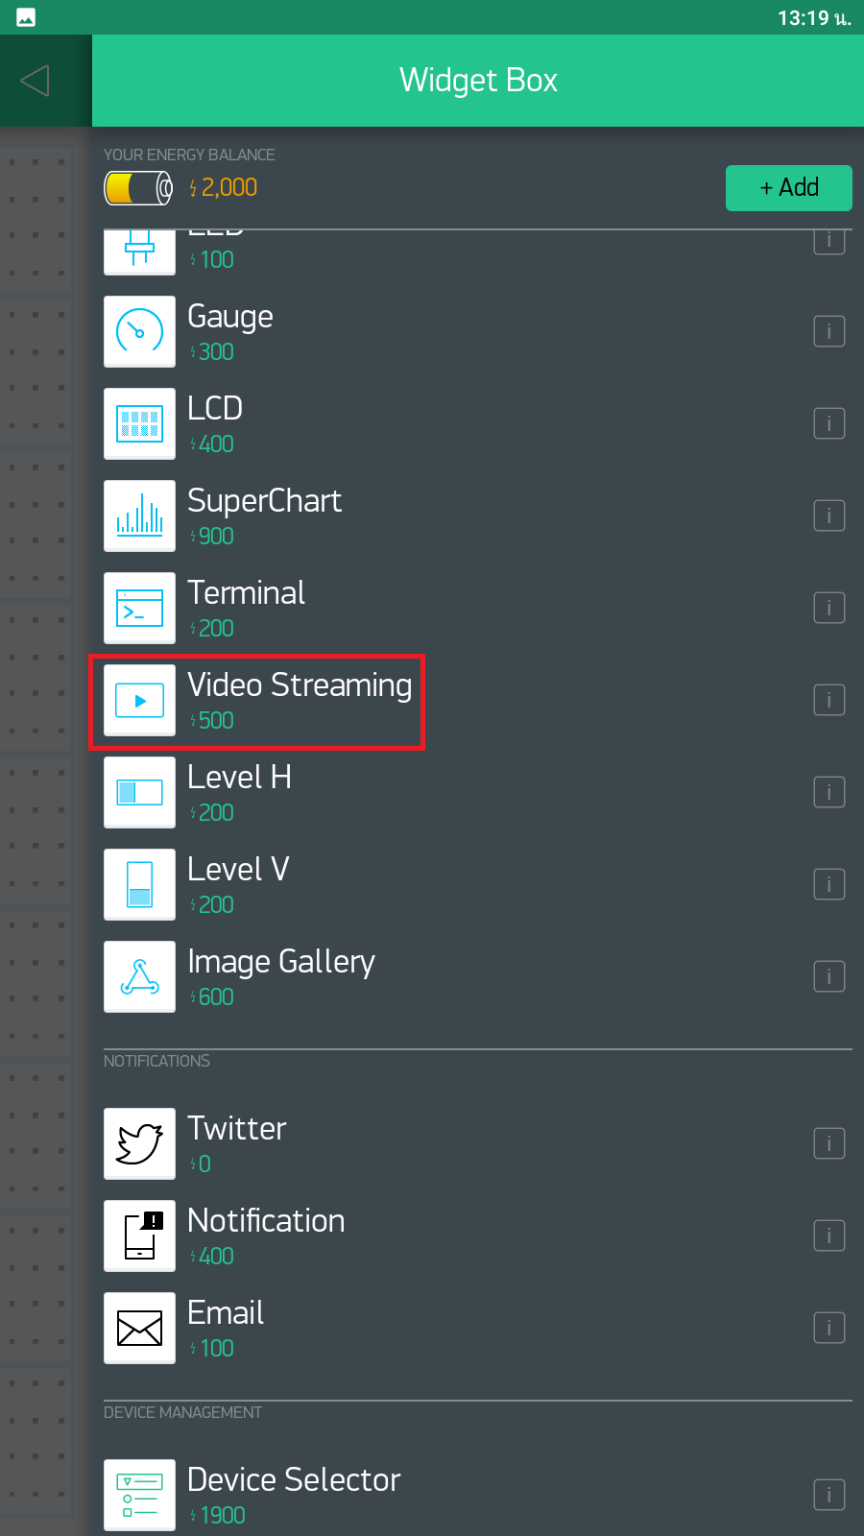
Task: Open the image notification in status bar
Action: point(26,17)
